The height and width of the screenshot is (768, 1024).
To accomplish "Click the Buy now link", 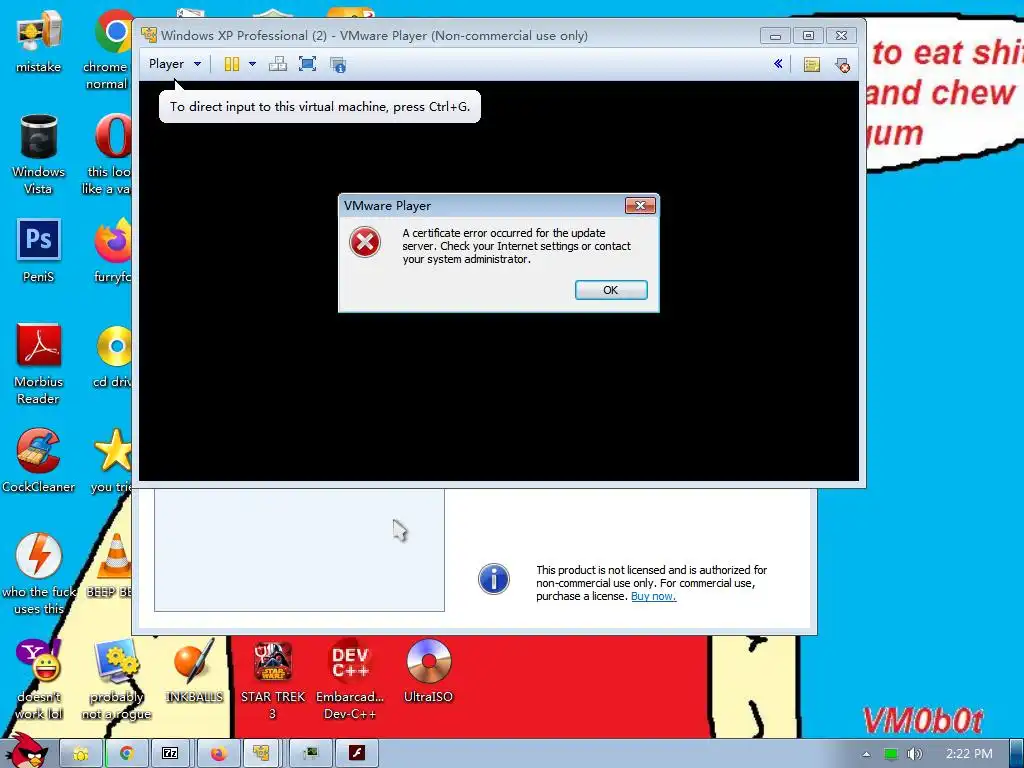I will [x=653, y=596].
